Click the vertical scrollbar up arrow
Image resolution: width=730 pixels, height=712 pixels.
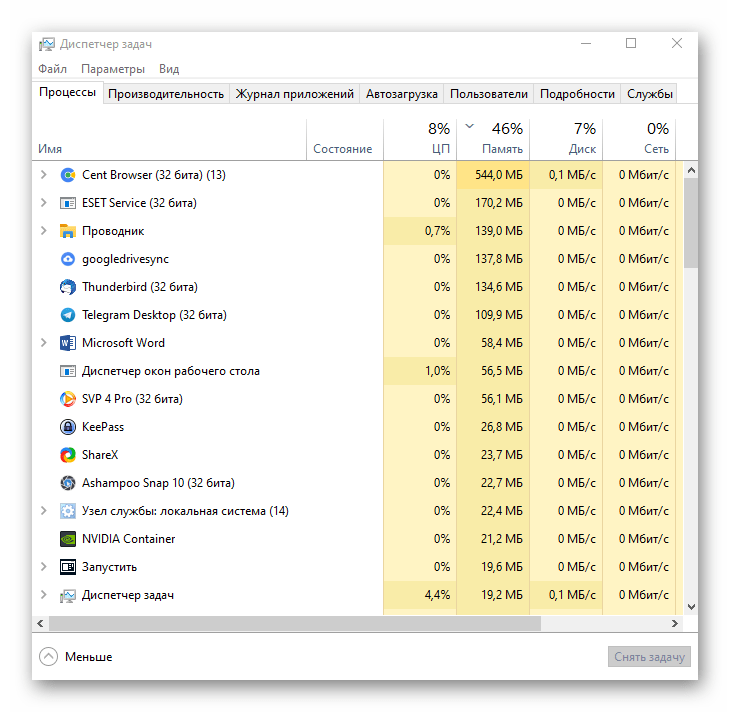coord(691,170)
